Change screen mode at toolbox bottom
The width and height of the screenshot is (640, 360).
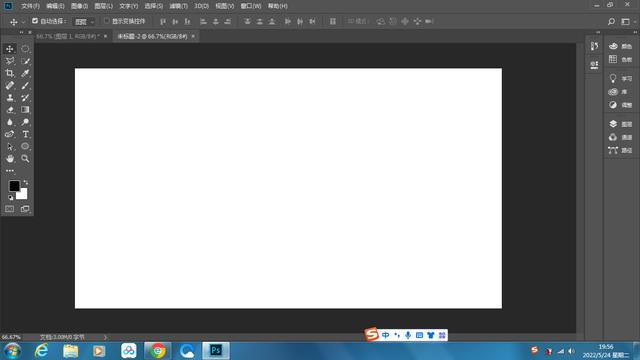25,209
